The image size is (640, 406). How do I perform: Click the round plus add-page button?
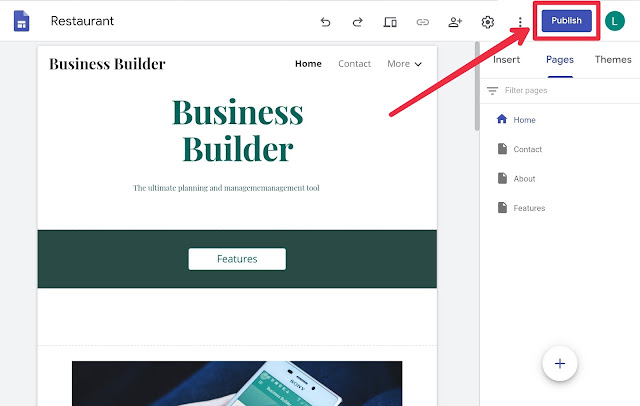560,364
